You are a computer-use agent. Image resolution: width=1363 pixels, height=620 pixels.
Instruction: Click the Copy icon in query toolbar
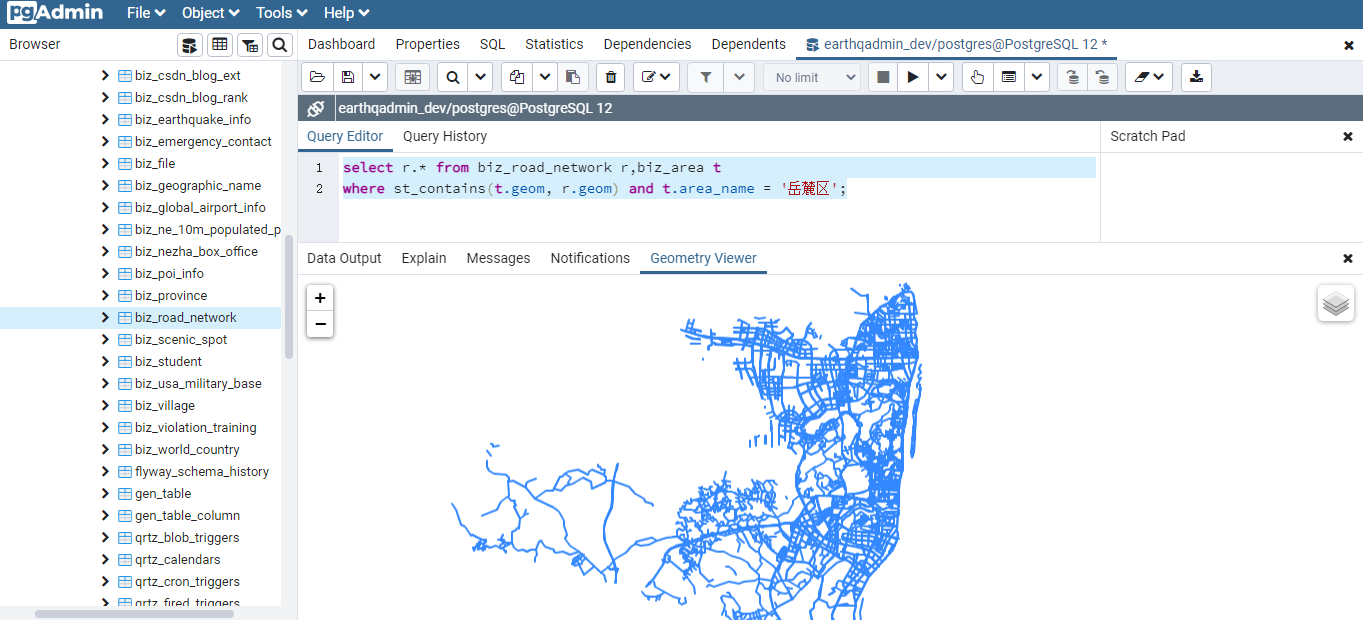pyautogui.click(x=517, y=77)
